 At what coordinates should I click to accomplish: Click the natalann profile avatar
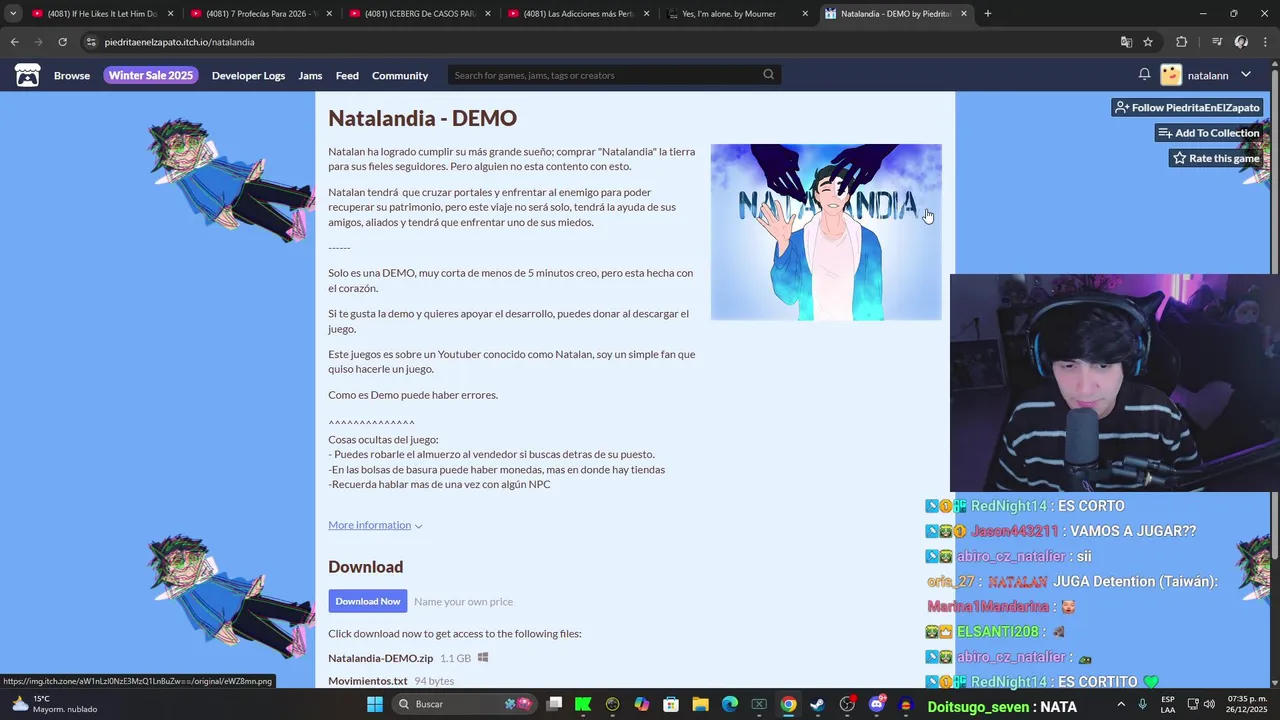pos(1171,75)
